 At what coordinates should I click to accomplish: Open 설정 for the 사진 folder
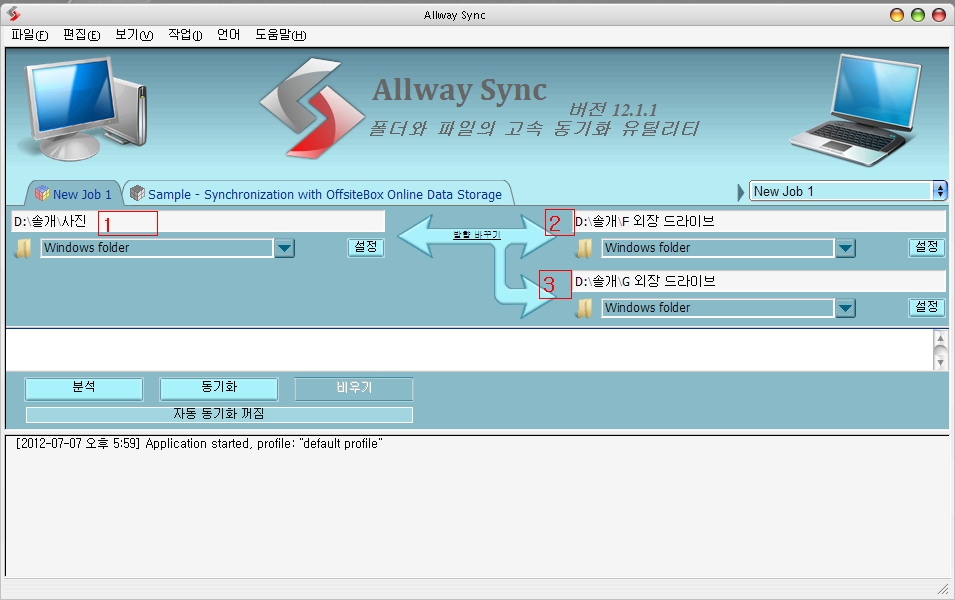(x=366, y=247)
